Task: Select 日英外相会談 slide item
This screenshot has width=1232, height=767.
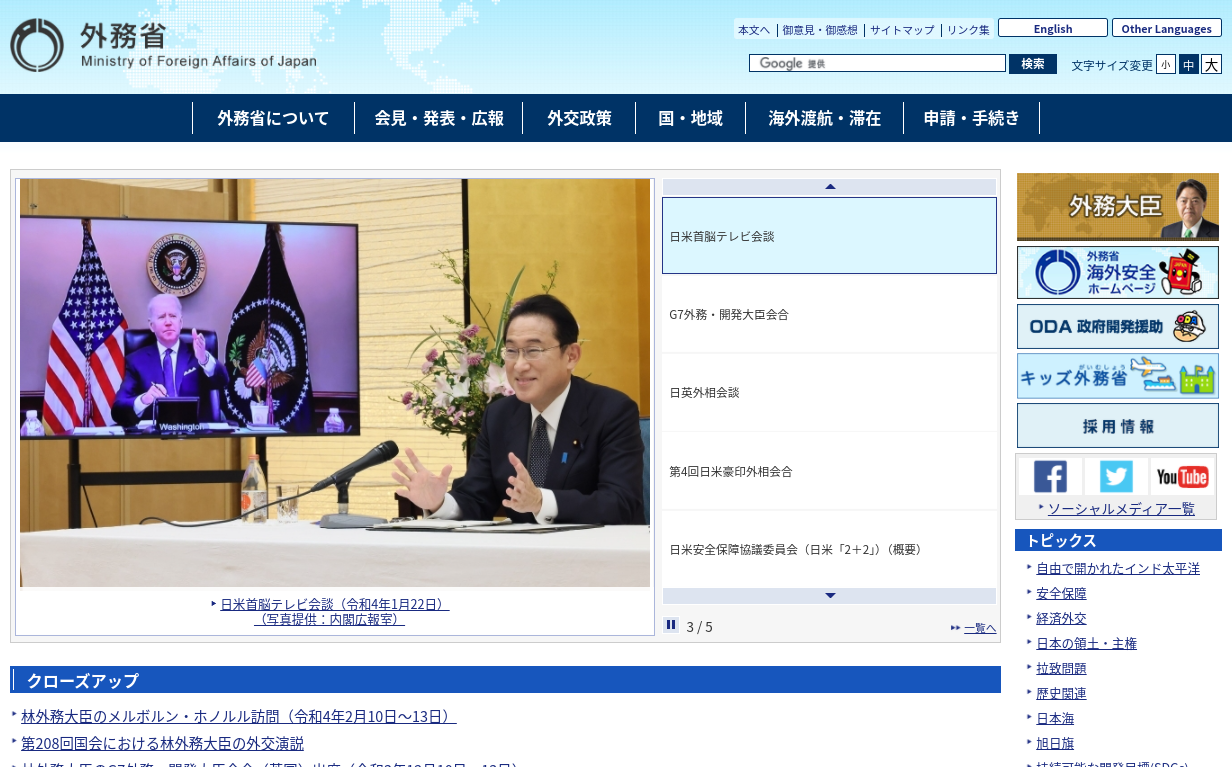Action: [x=829, y=392]
